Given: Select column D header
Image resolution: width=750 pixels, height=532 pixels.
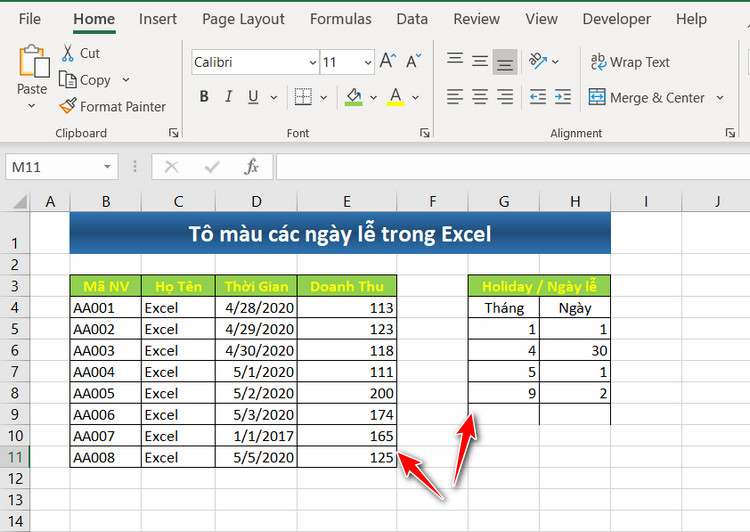Looking at the screenshot, I should click(256, 201).
